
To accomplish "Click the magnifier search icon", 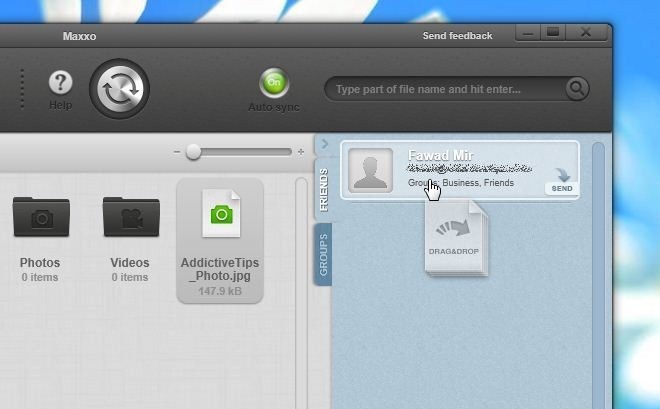I will tap(577, 88).
